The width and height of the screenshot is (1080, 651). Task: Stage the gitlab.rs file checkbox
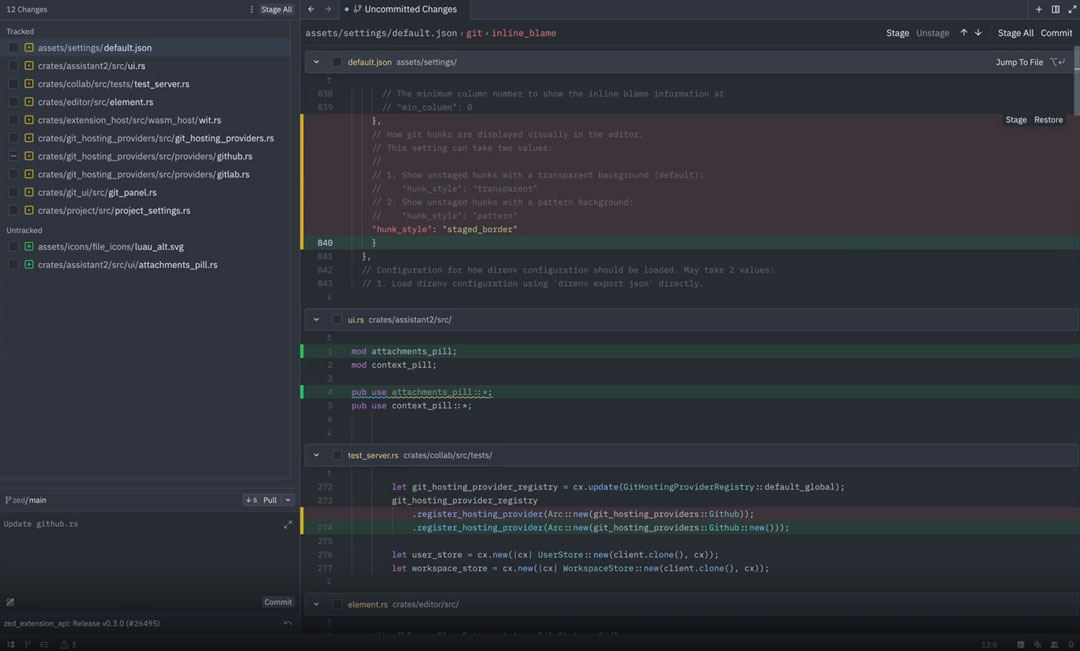14,174
